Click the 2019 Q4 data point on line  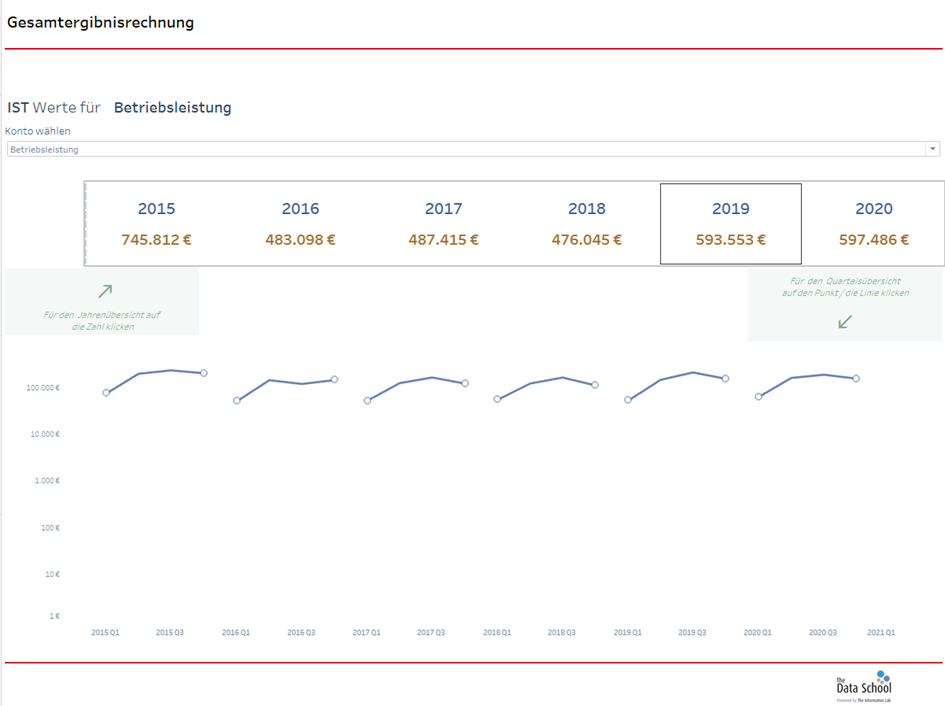(726, 379)
